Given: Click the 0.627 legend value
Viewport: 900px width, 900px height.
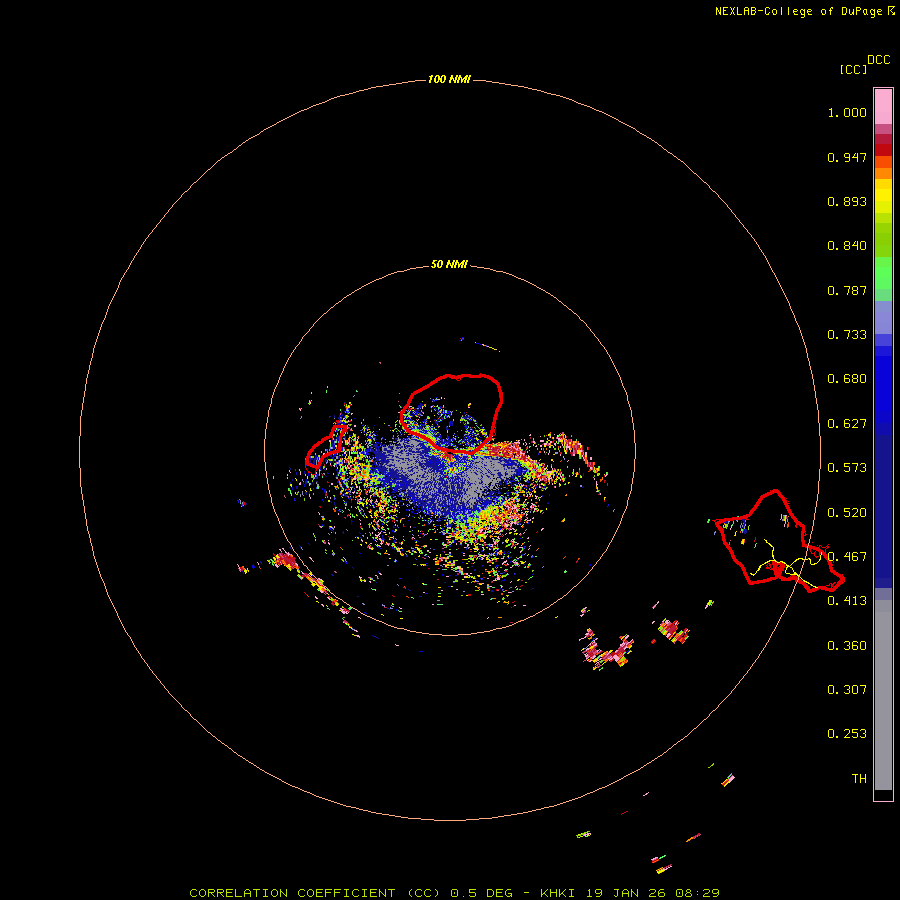Looking at the screenshot, I should (847, 424).
